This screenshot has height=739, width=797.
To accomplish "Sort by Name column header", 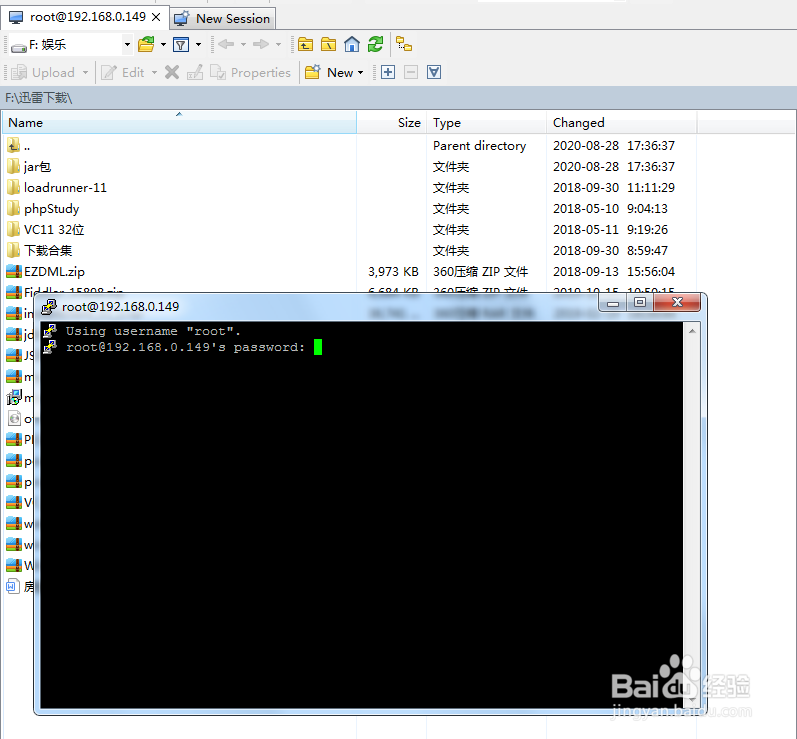I will click(x=179, y=122).
